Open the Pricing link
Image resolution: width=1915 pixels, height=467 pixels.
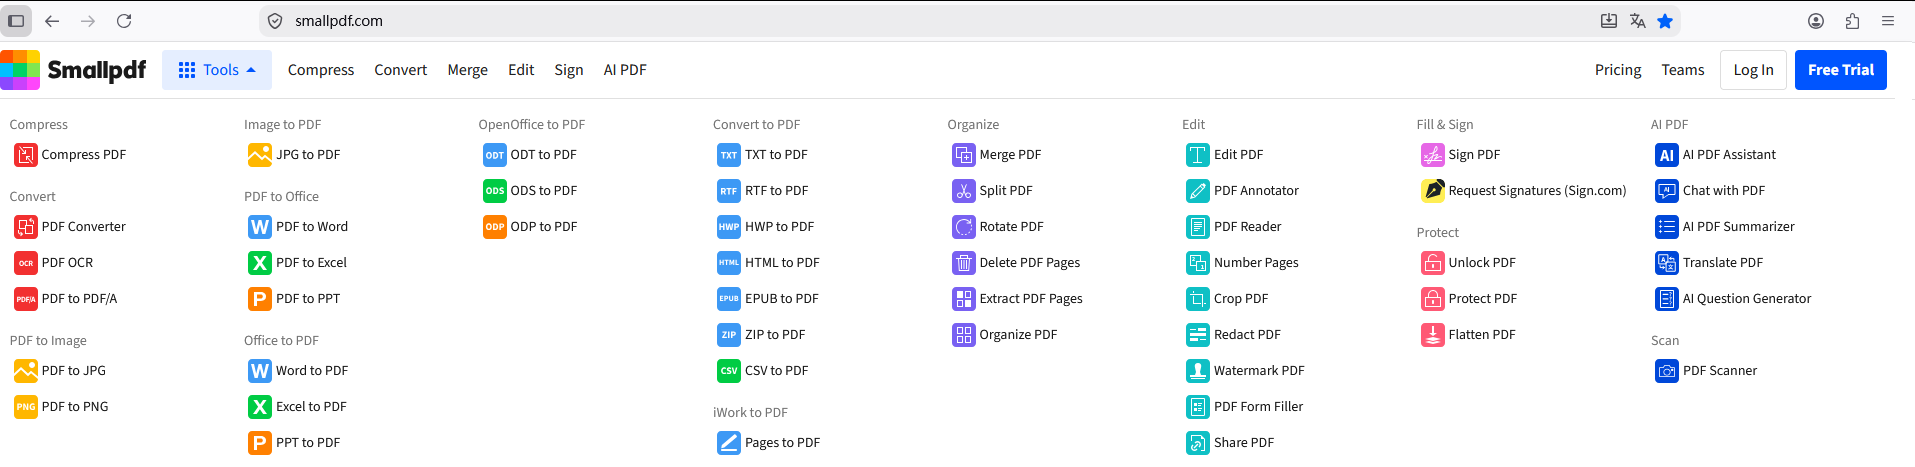pos(1618,70)
